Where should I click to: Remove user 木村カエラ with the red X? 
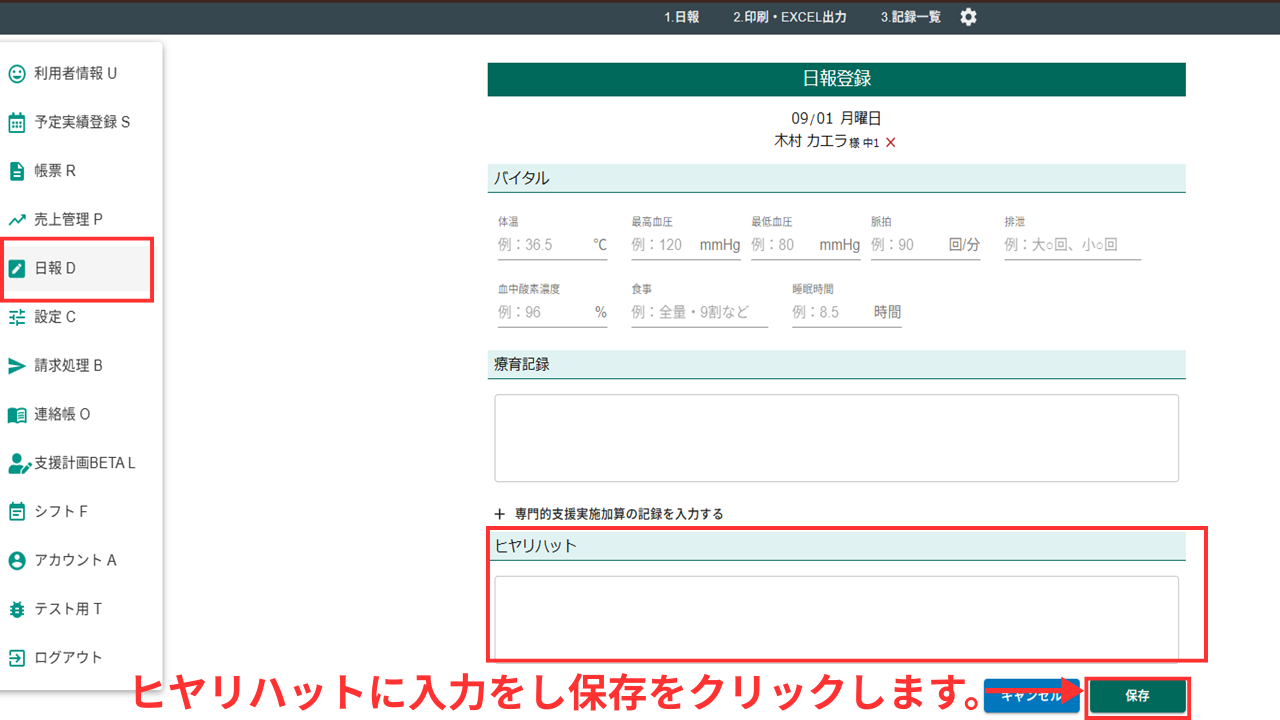pyautogui.click(x=891, y=143)
